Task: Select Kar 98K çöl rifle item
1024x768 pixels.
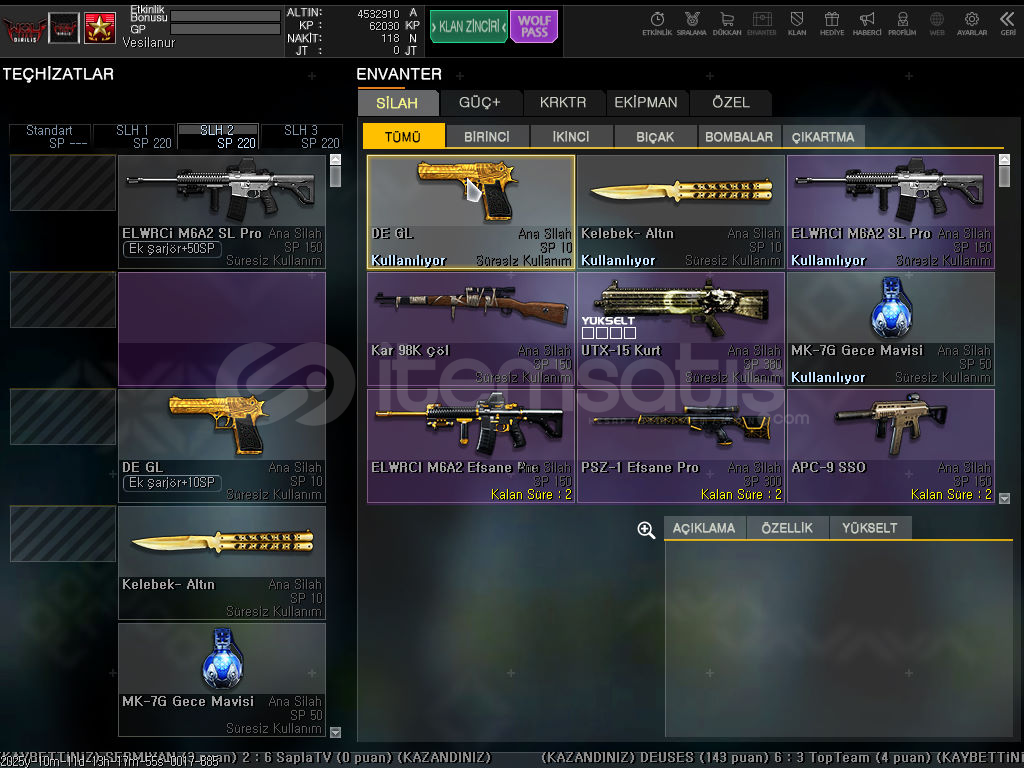Action: point(471,329)
